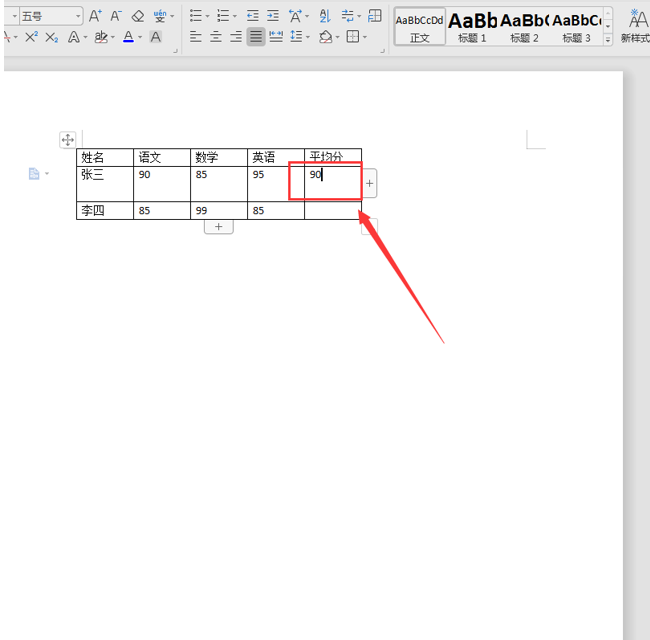
Task: Open the font name dropdown arrow
Action: point(15,17)
